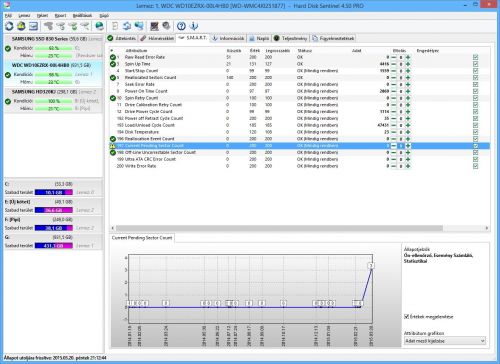Click green status icon of SAMSUNG SSD 830 disk

[8, 48]
